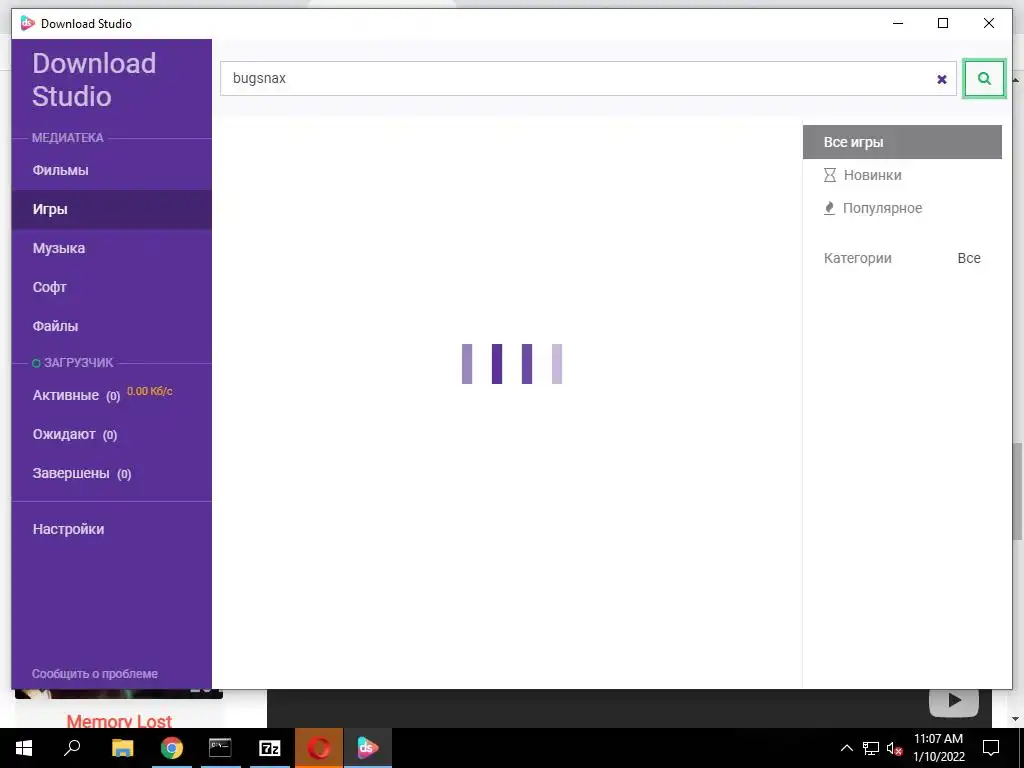1024x768 pixels.
Task: Minimize the Download Studio window
Action: pos(898,24)
